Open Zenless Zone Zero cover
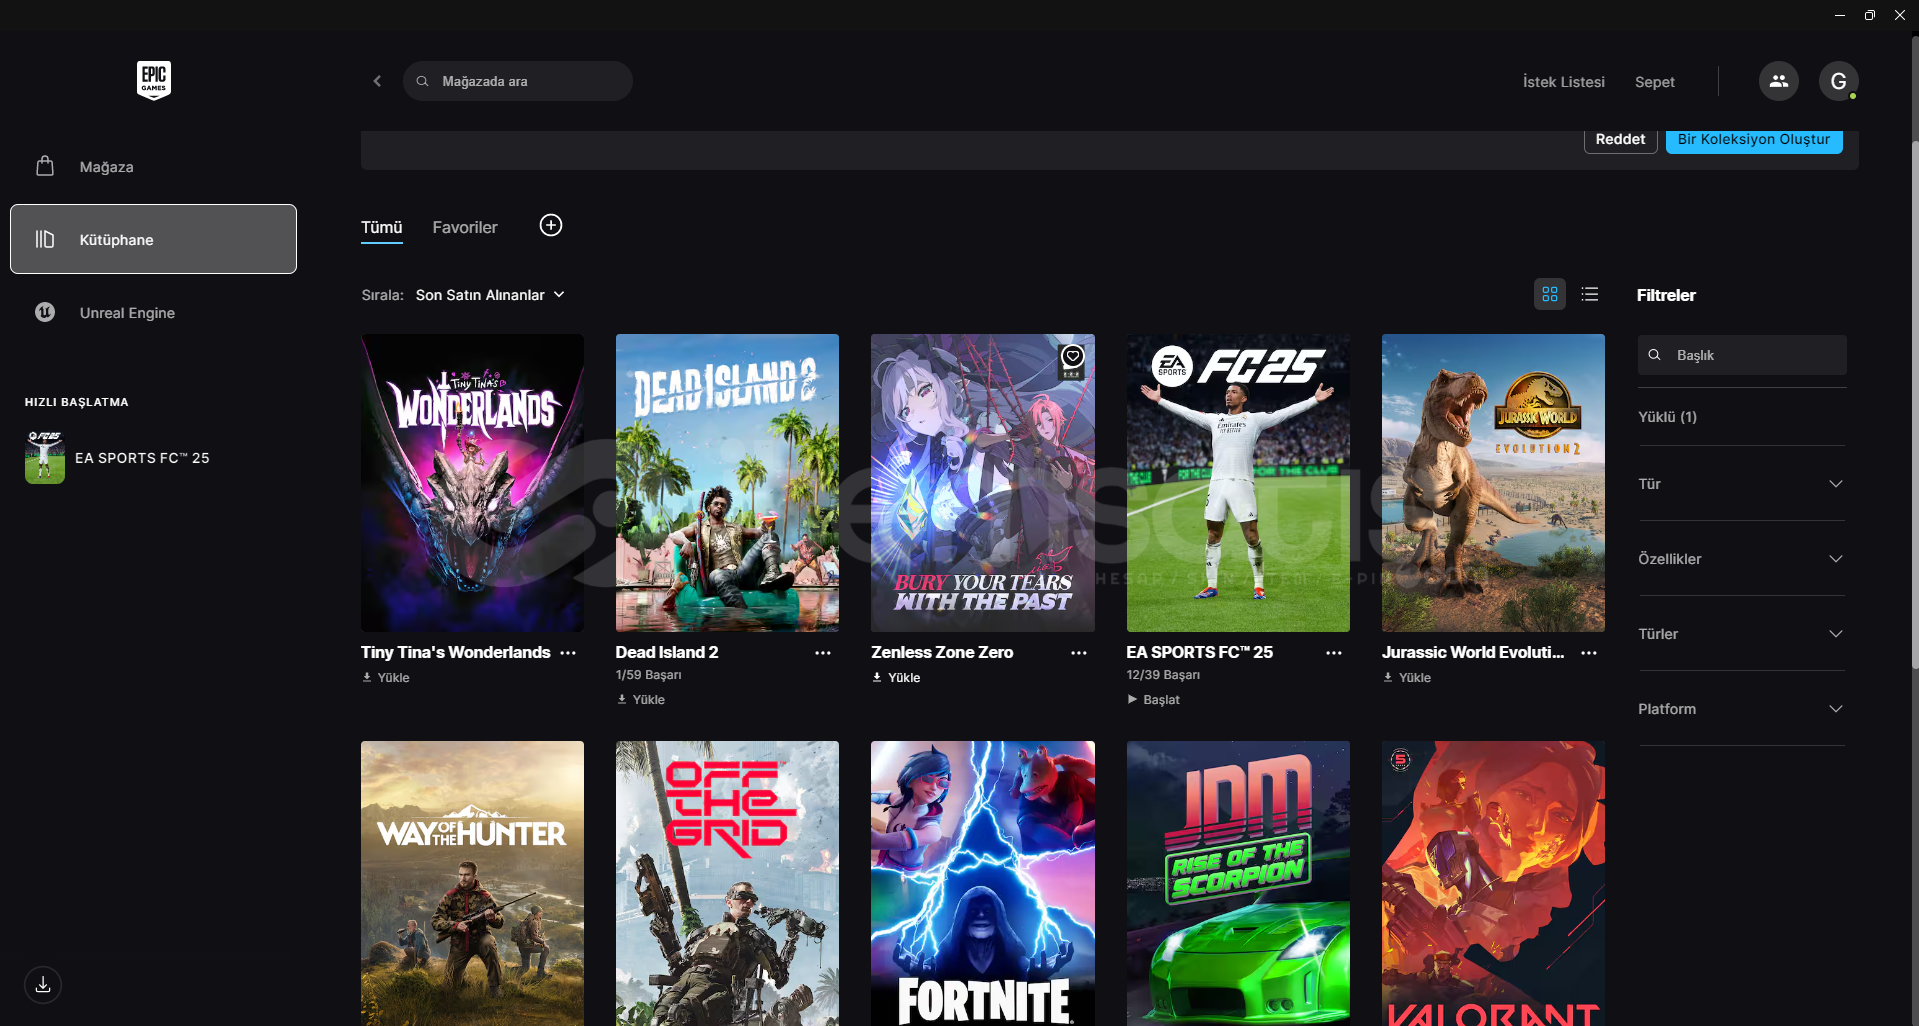This screenshot has width=1919, height=1026. [982, 483]
